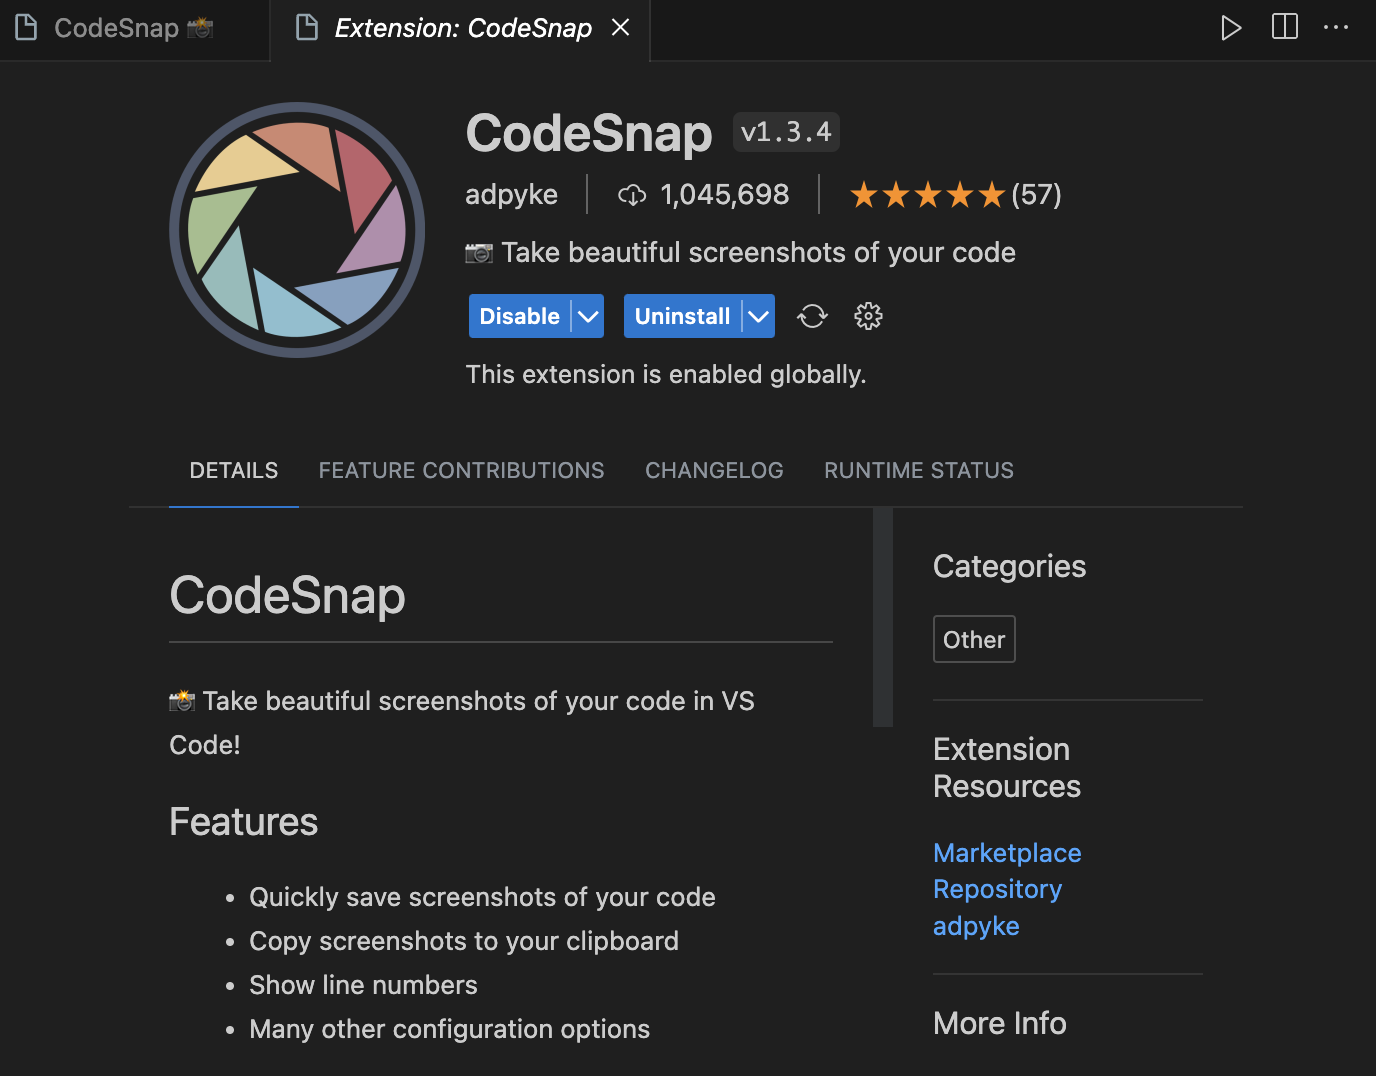This screenshot has width=1376, height=1076.
Task: Click the cloud download install count icon
Action: tap(632, 195)
